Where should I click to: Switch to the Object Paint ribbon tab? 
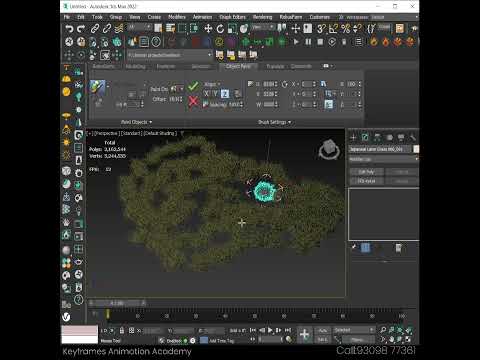pos(238,66)
